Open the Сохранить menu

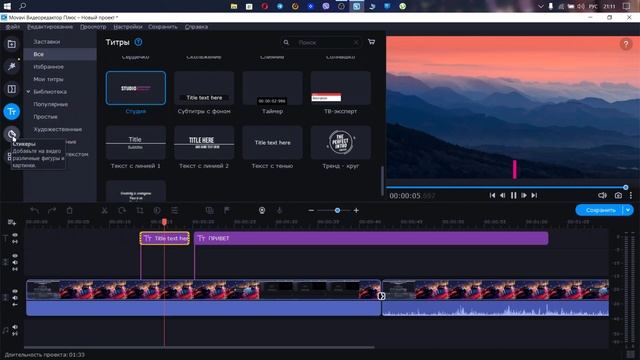[x=163, y=27]
